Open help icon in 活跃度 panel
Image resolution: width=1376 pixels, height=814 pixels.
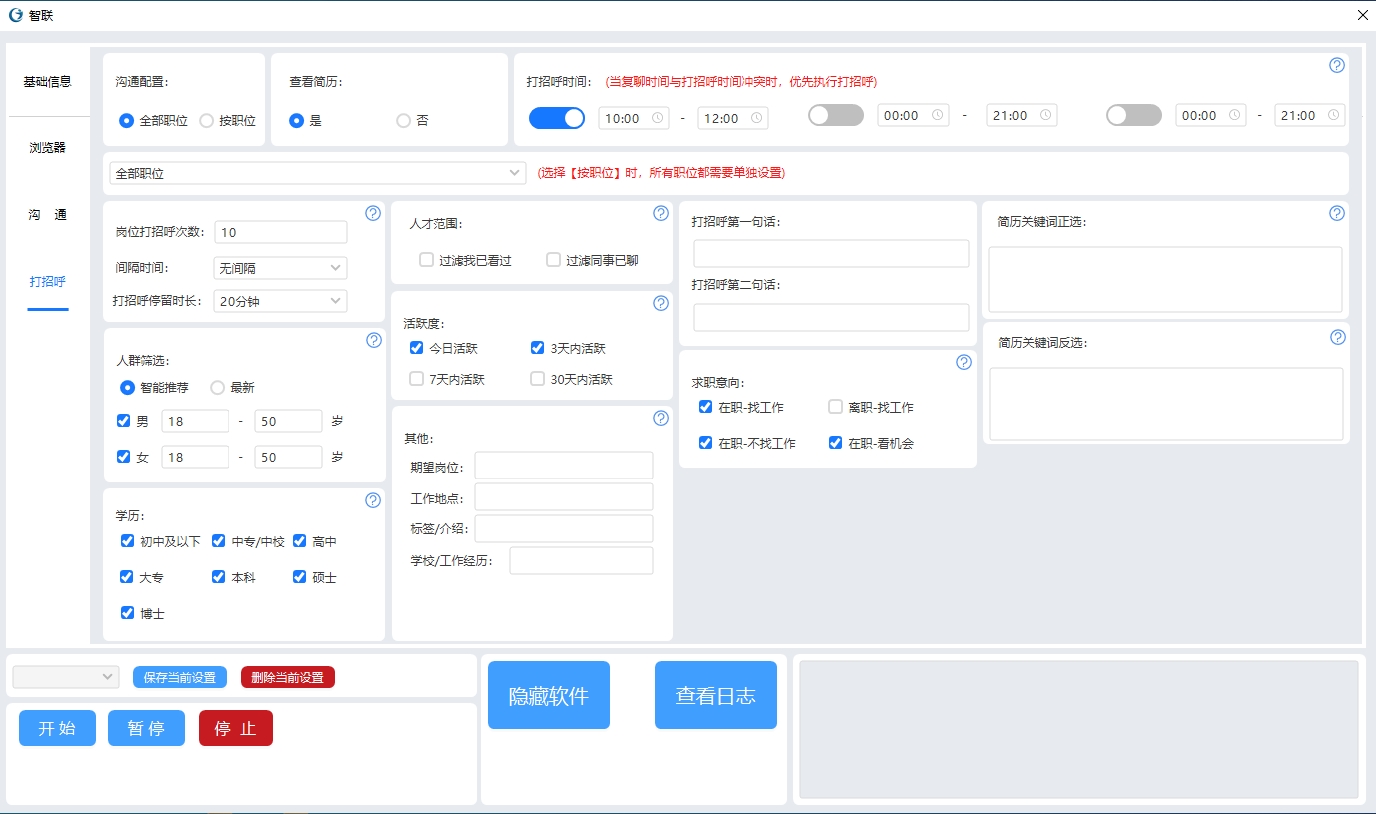661,303
